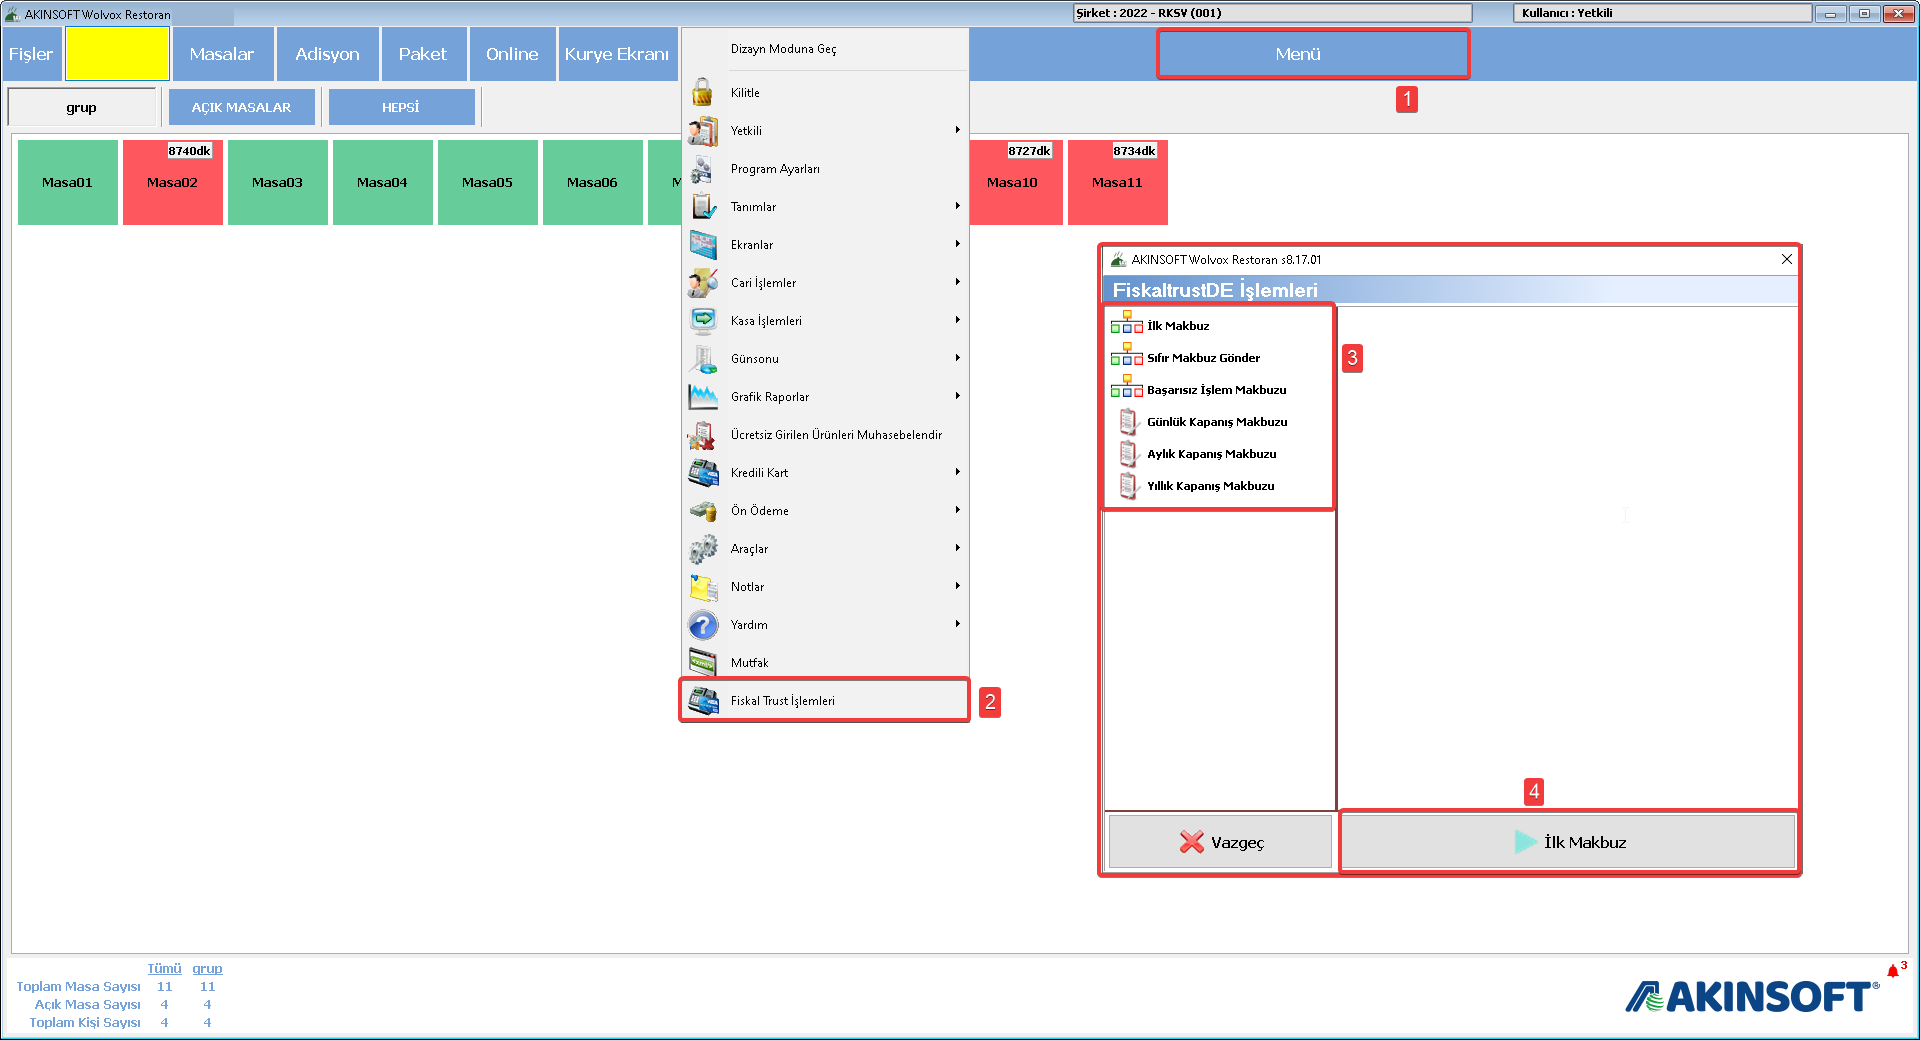Viewport: 1920px width, 1040px height.
Task: Expand the Kasa İşlemleri submenu arrow
Action: [x=957, y=320]
